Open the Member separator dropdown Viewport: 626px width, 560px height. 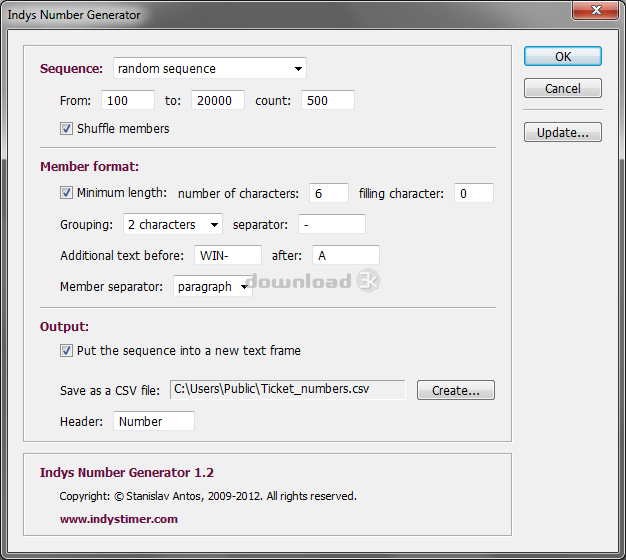click(x=212, y=287)
